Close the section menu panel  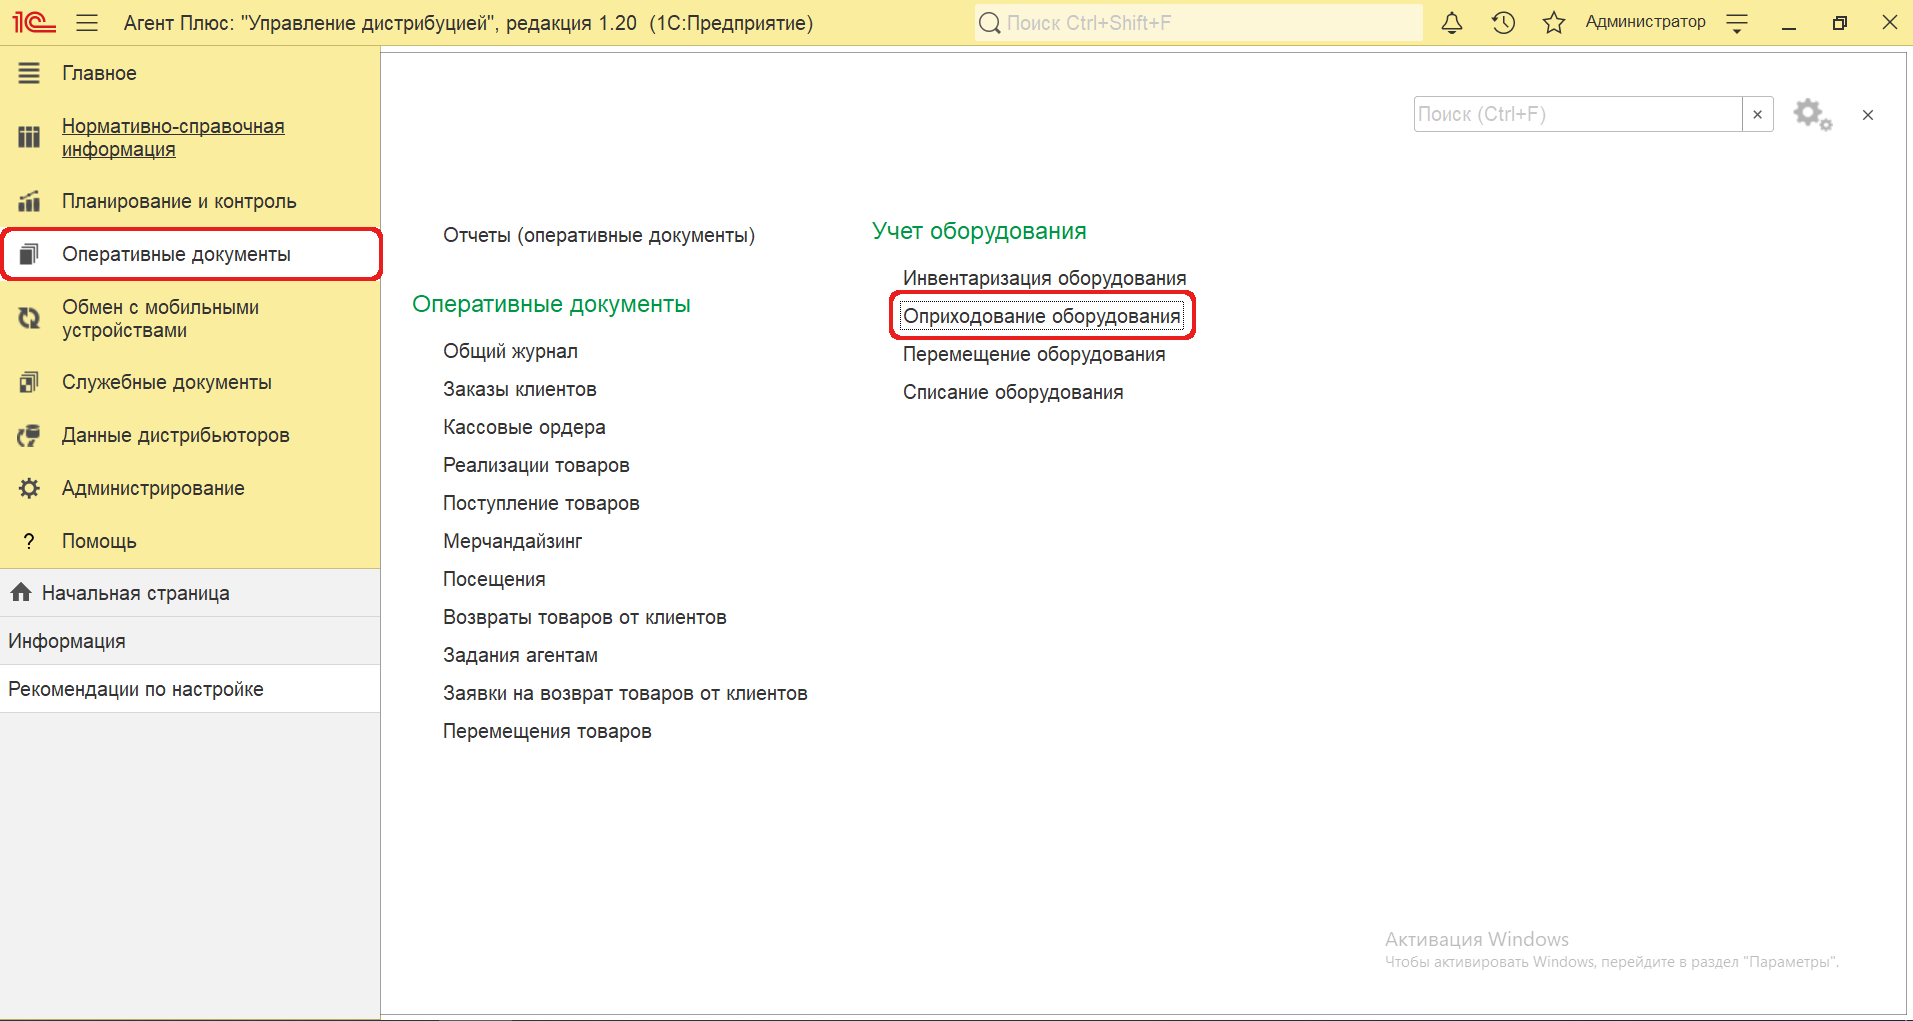click(1867, 115)
